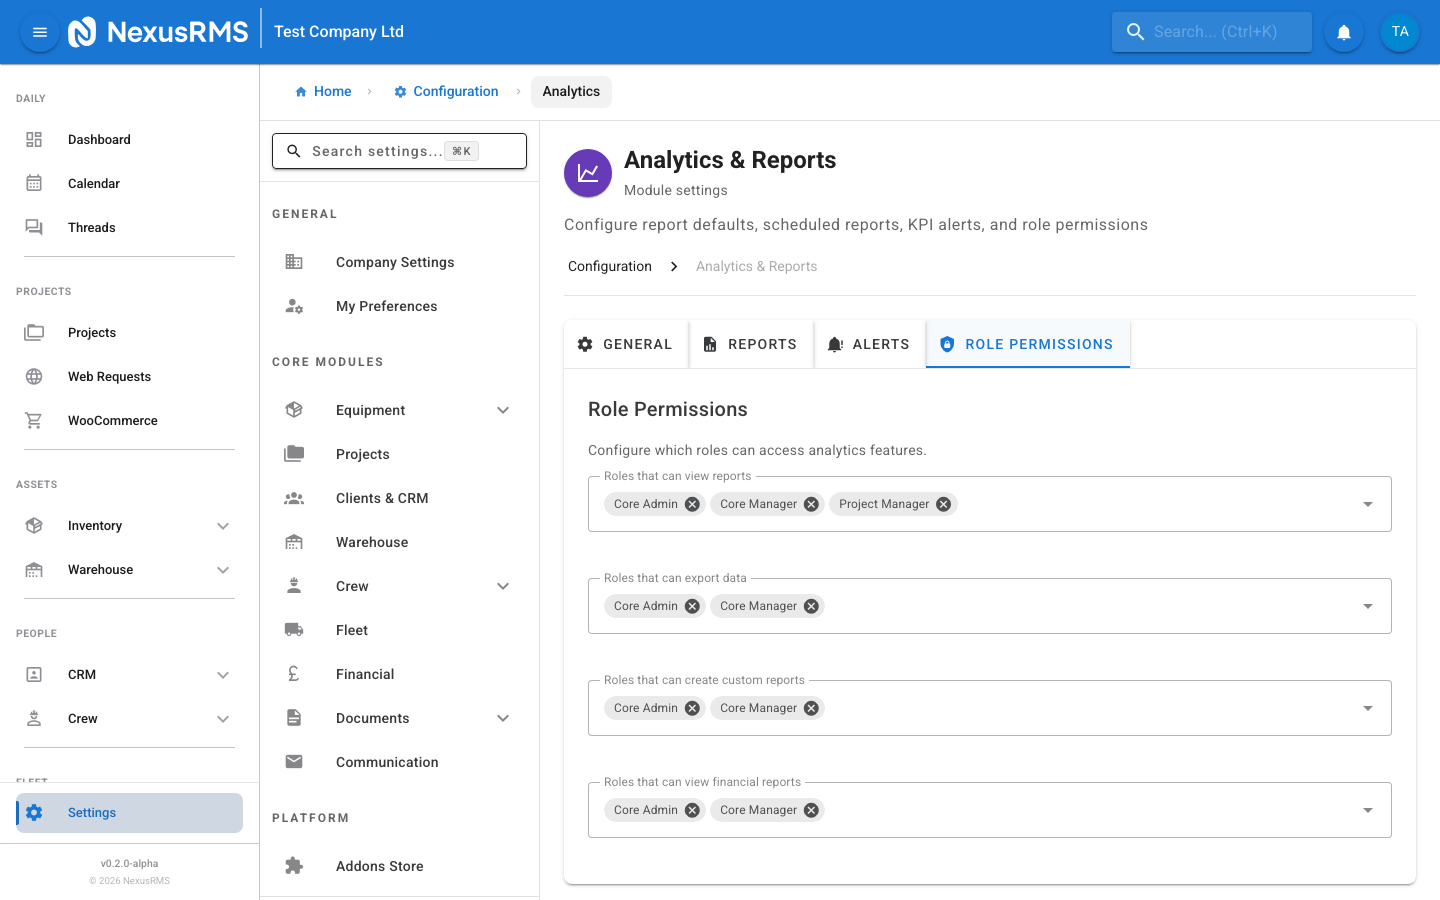Click the Financial pound icon

click(293, 673)
